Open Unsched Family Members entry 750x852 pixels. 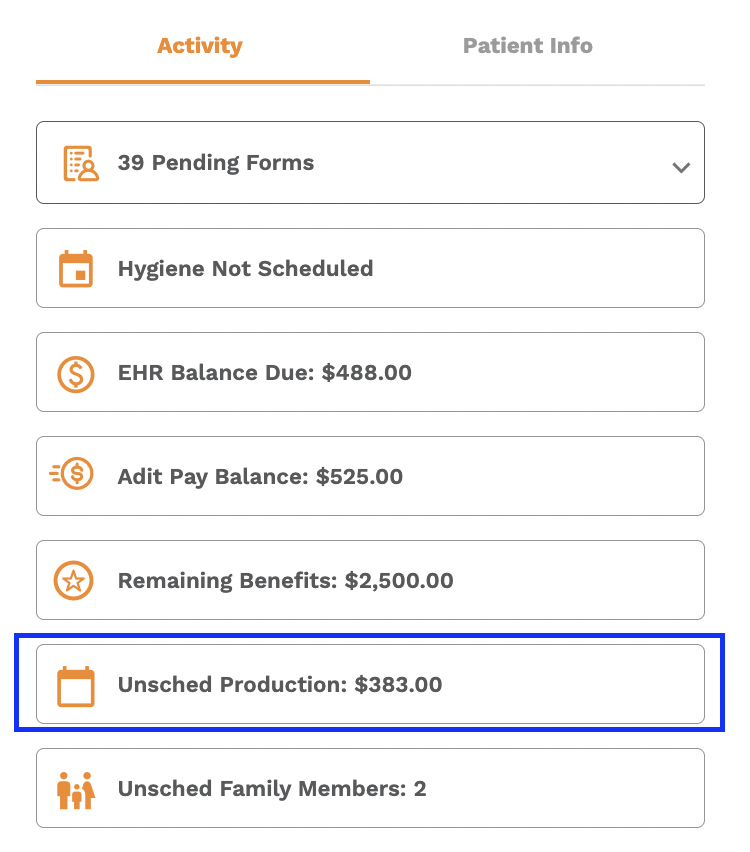(x=370, y=788)
